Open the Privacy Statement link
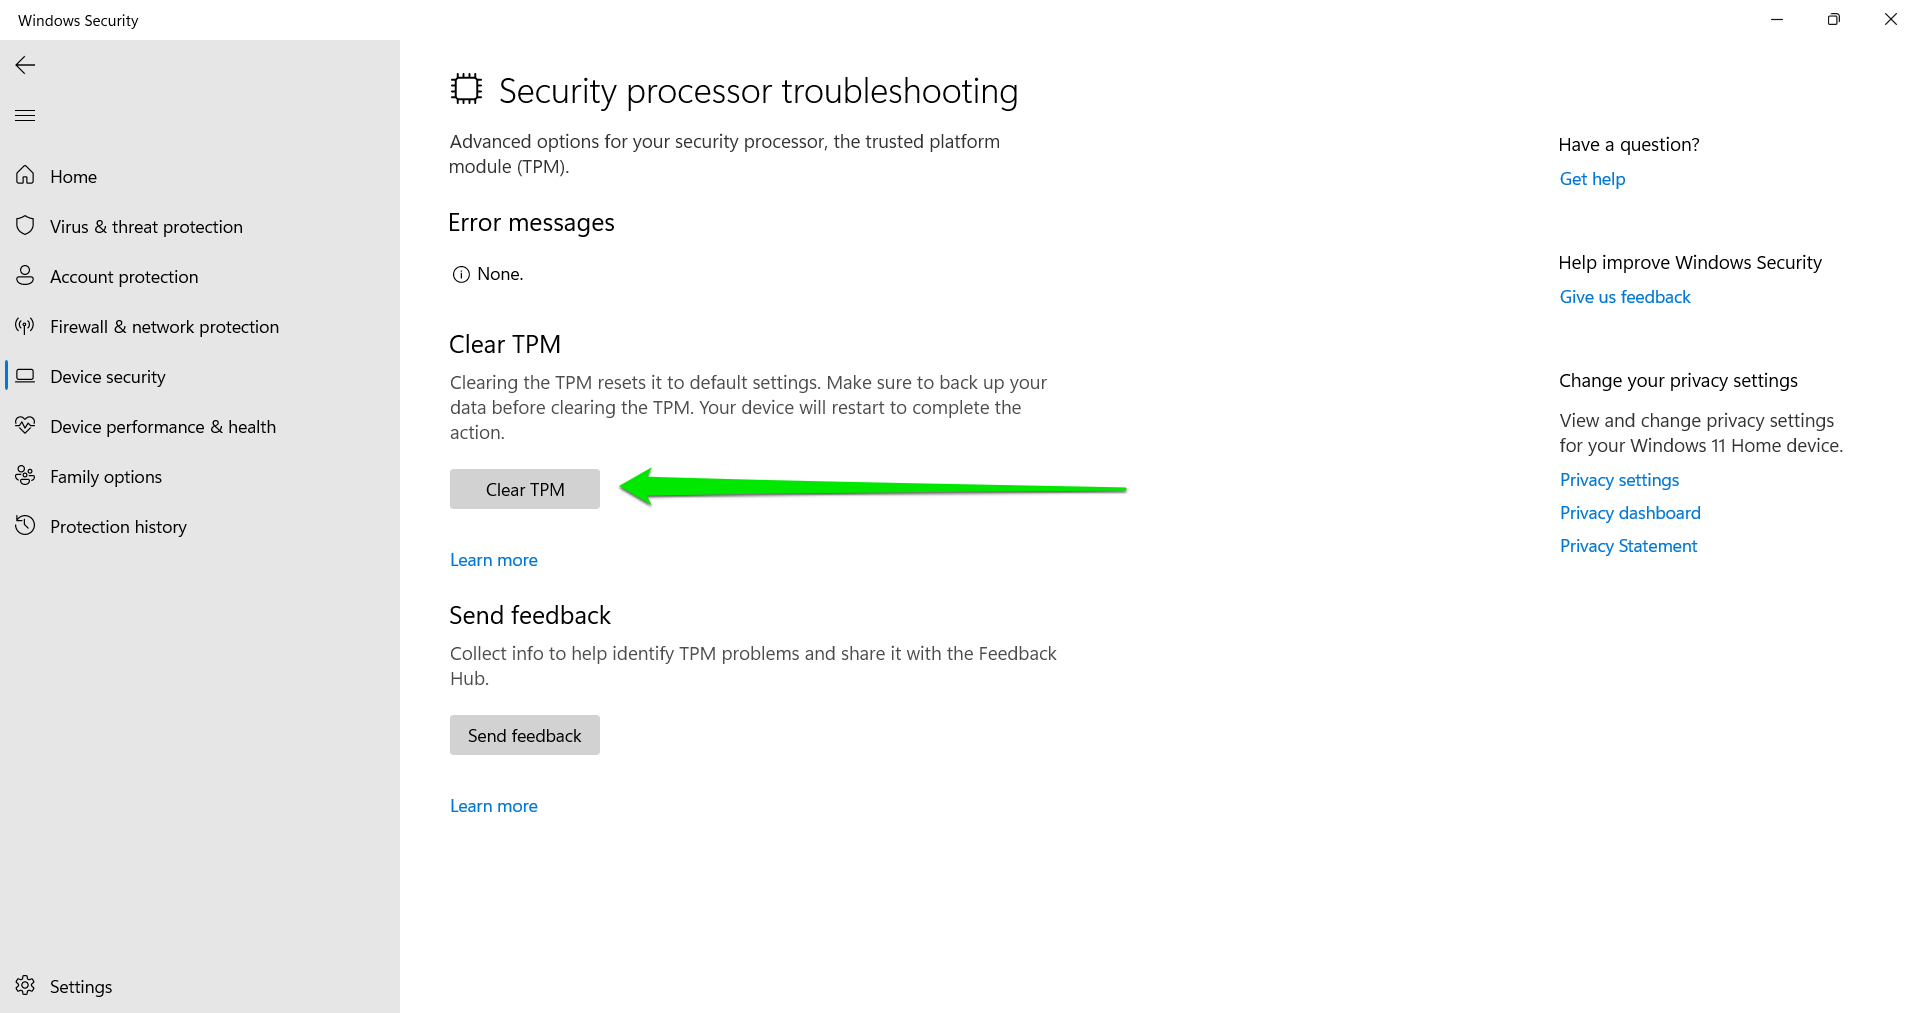 coord(1628,546)
